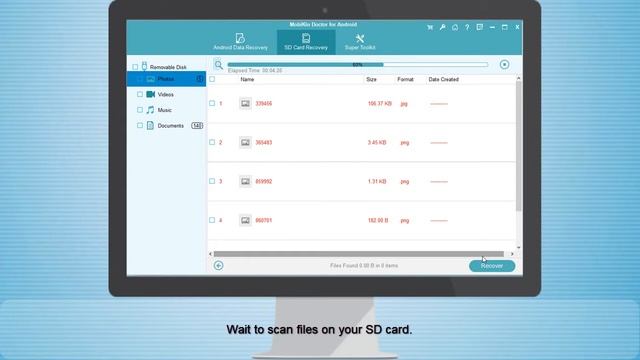Select file name 860701
The height and width of the screenshot is (360, 640).
(264, 220)
